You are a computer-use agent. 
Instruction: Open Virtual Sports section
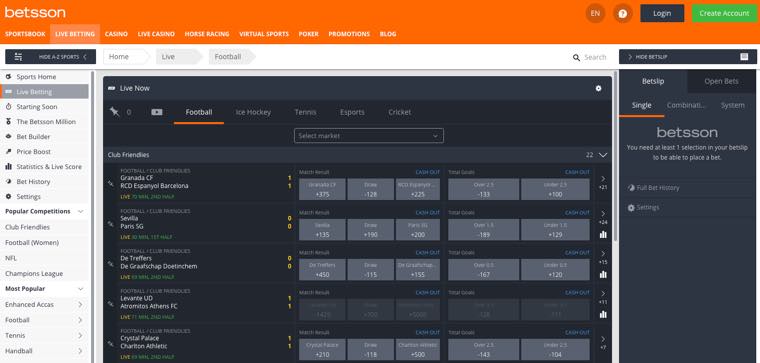point(264,34)
